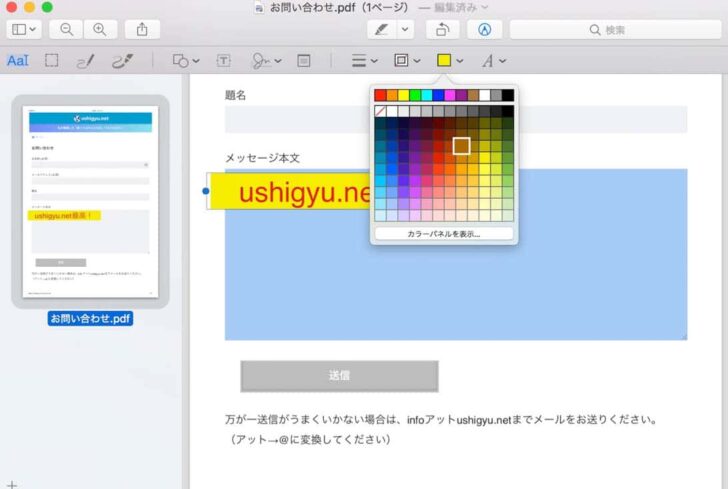Select the highlight pen tool
This screenshot has width=728, height=489.
tap(382, 30)
